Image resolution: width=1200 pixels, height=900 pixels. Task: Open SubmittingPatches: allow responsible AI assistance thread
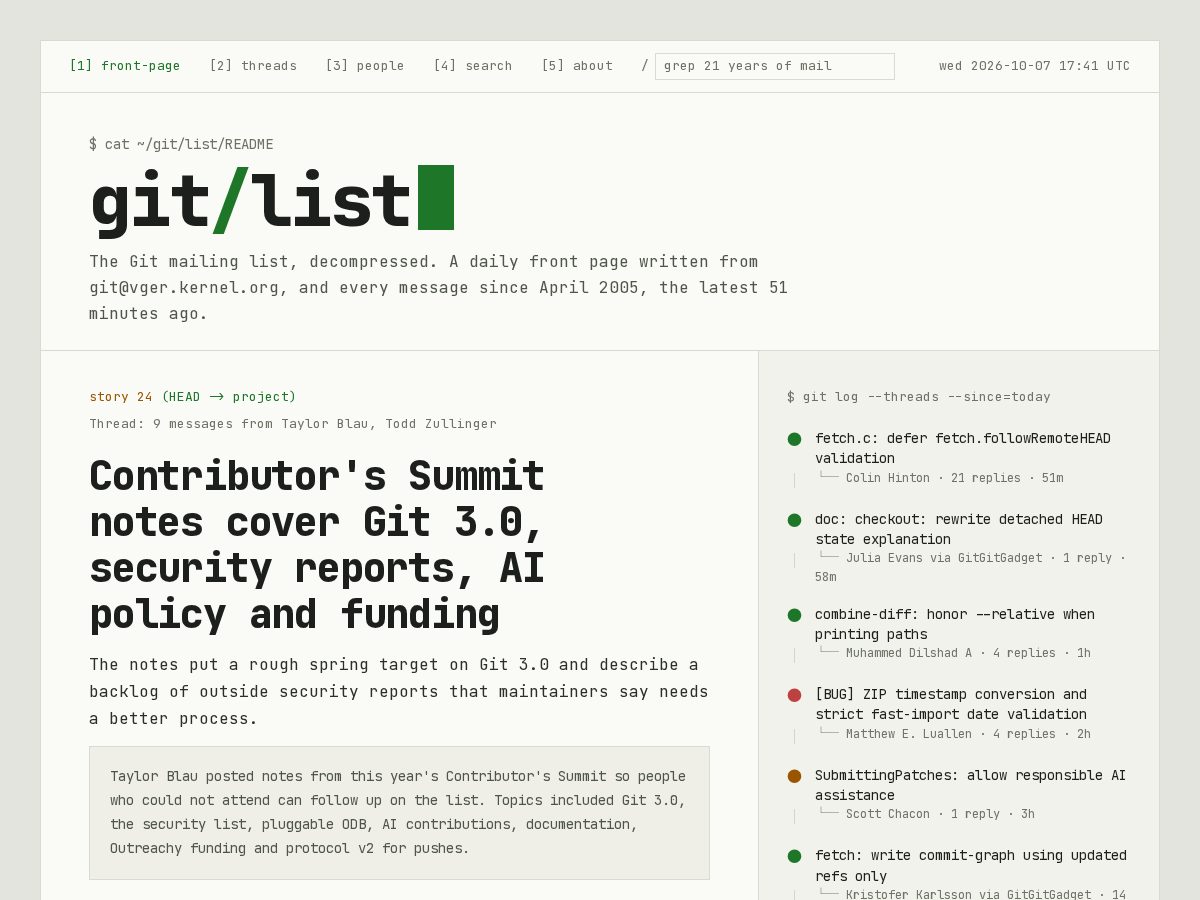(x=971, y=785)
